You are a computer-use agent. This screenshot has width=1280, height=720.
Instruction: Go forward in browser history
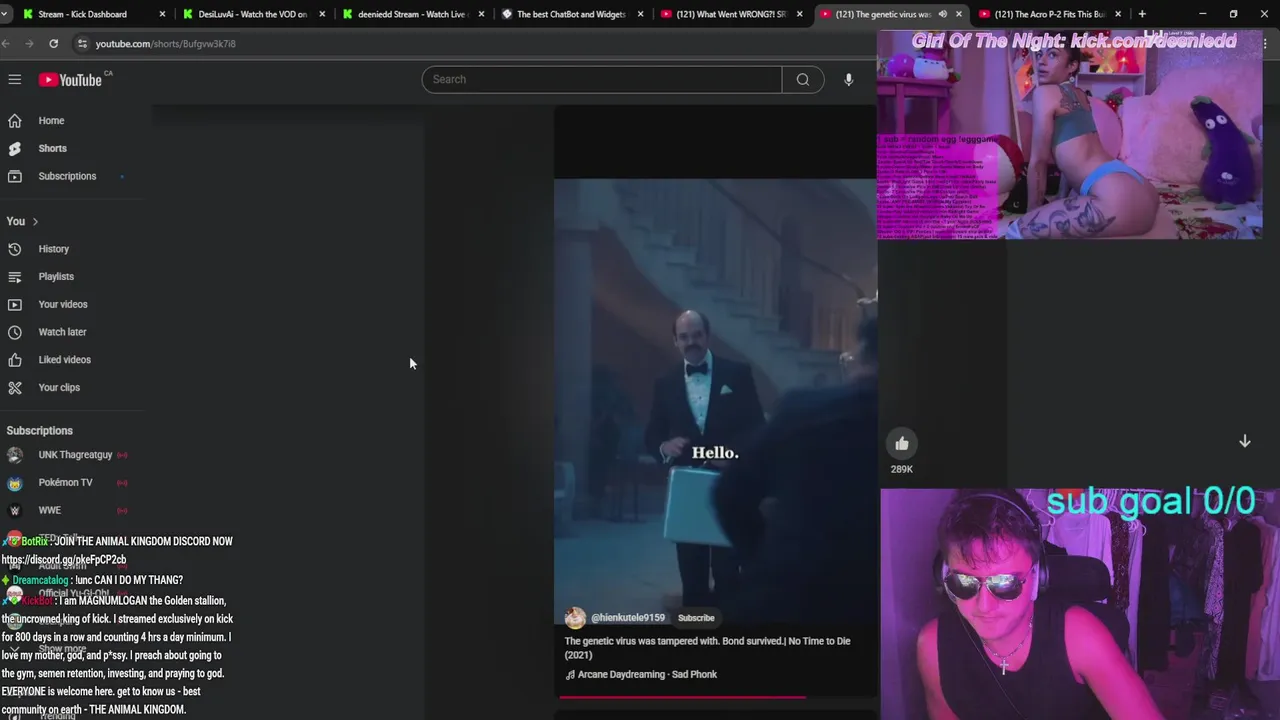point(29,43)
